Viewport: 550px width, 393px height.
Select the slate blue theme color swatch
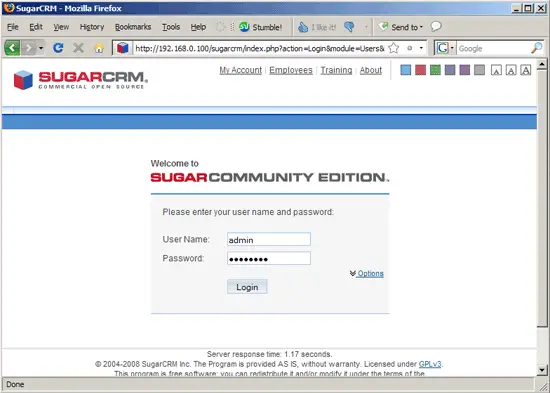[x=450, y=70]
